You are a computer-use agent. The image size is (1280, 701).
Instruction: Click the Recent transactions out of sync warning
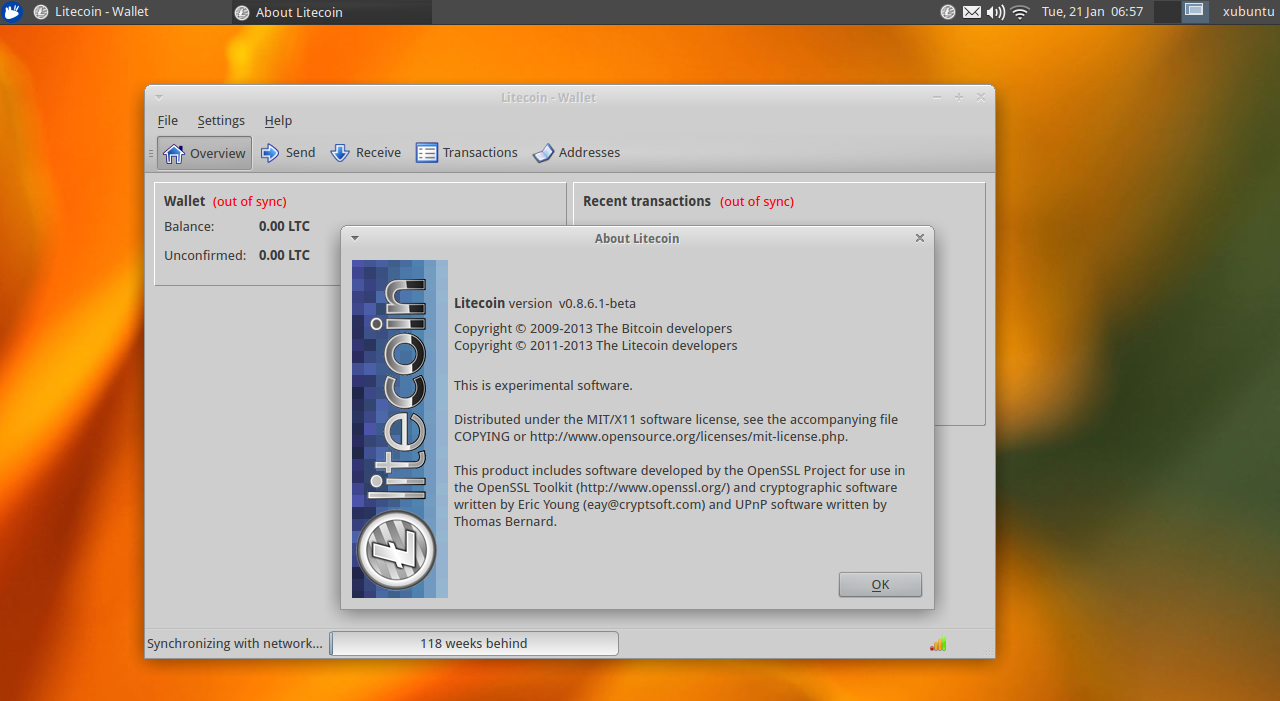757,202
